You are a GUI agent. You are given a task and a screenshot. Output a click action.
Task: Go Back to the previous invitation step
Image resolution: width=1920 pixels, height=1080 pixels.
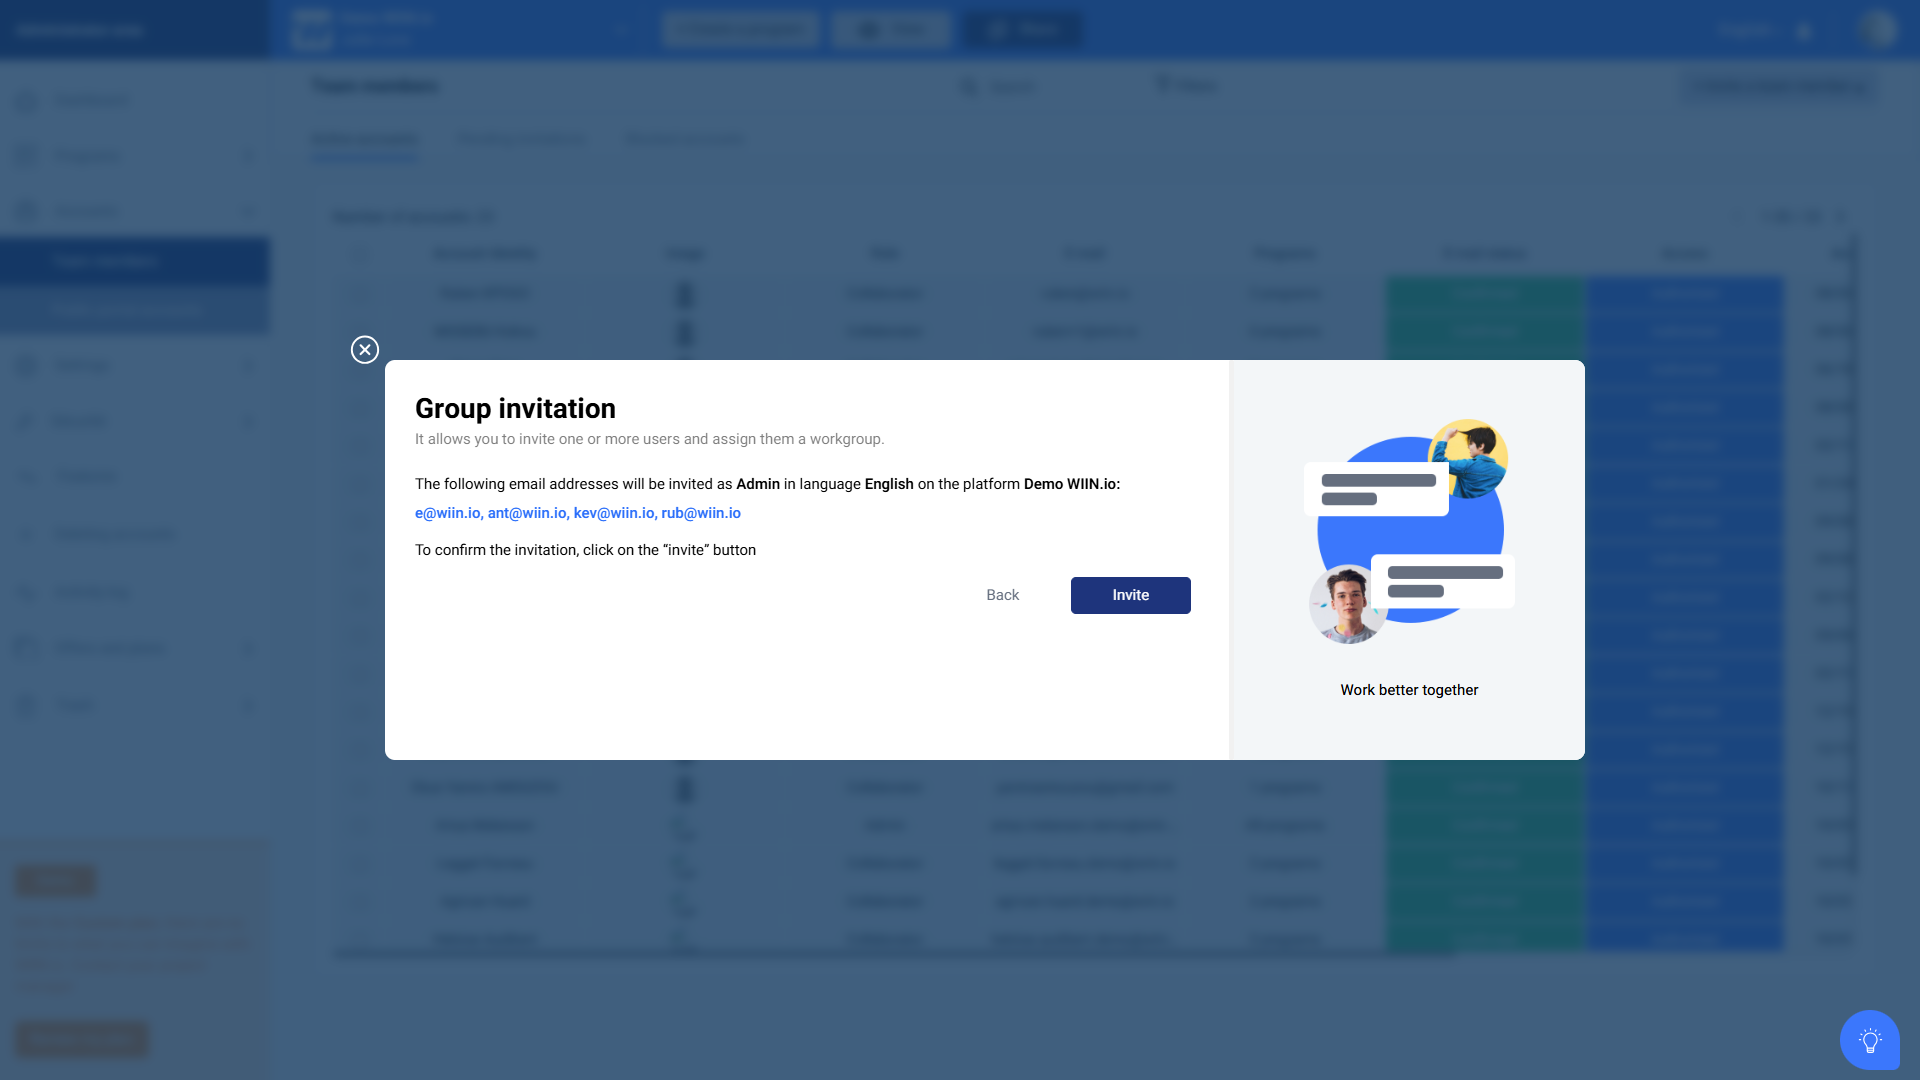[x=1002, y=595]
